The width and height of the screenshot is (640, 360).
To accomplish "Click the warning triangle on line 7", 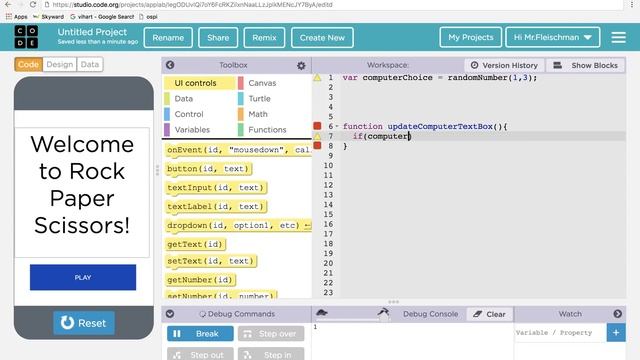I will tap(317, 136).
